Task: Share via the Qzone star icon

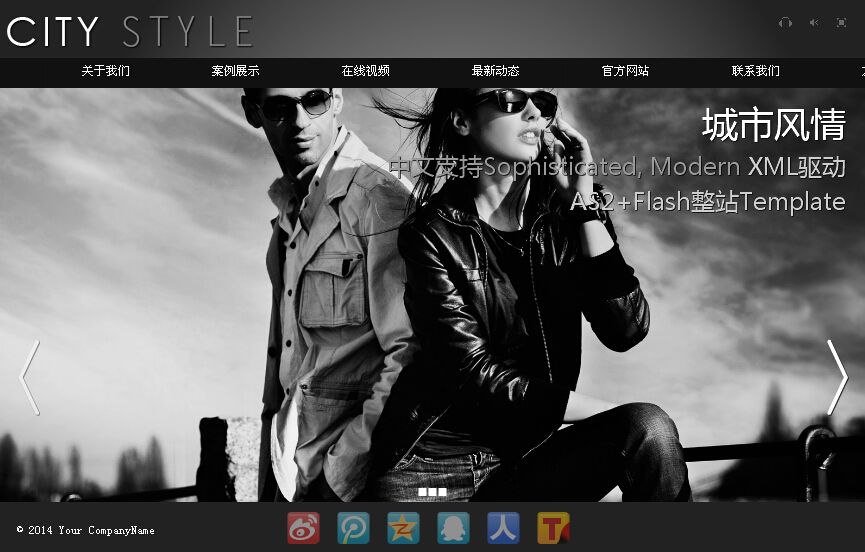Action: [403, 527]
